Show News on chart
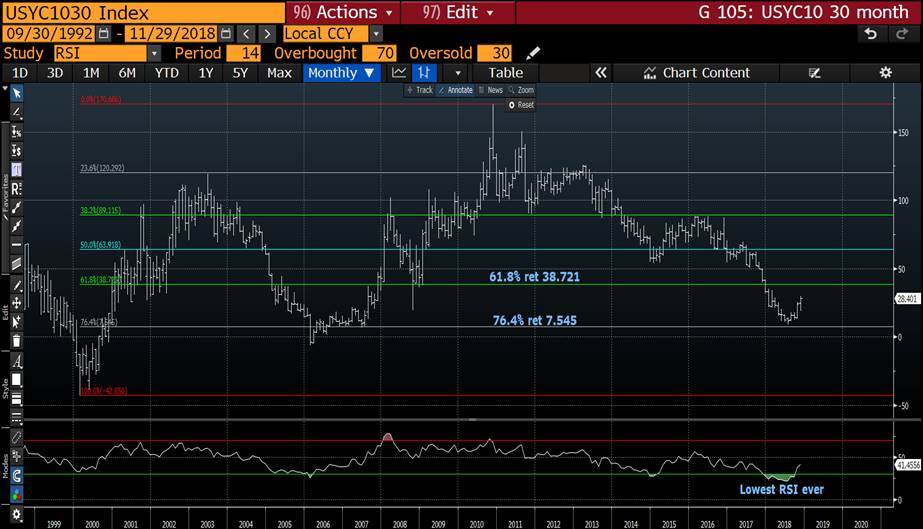 tap(490, 90)
